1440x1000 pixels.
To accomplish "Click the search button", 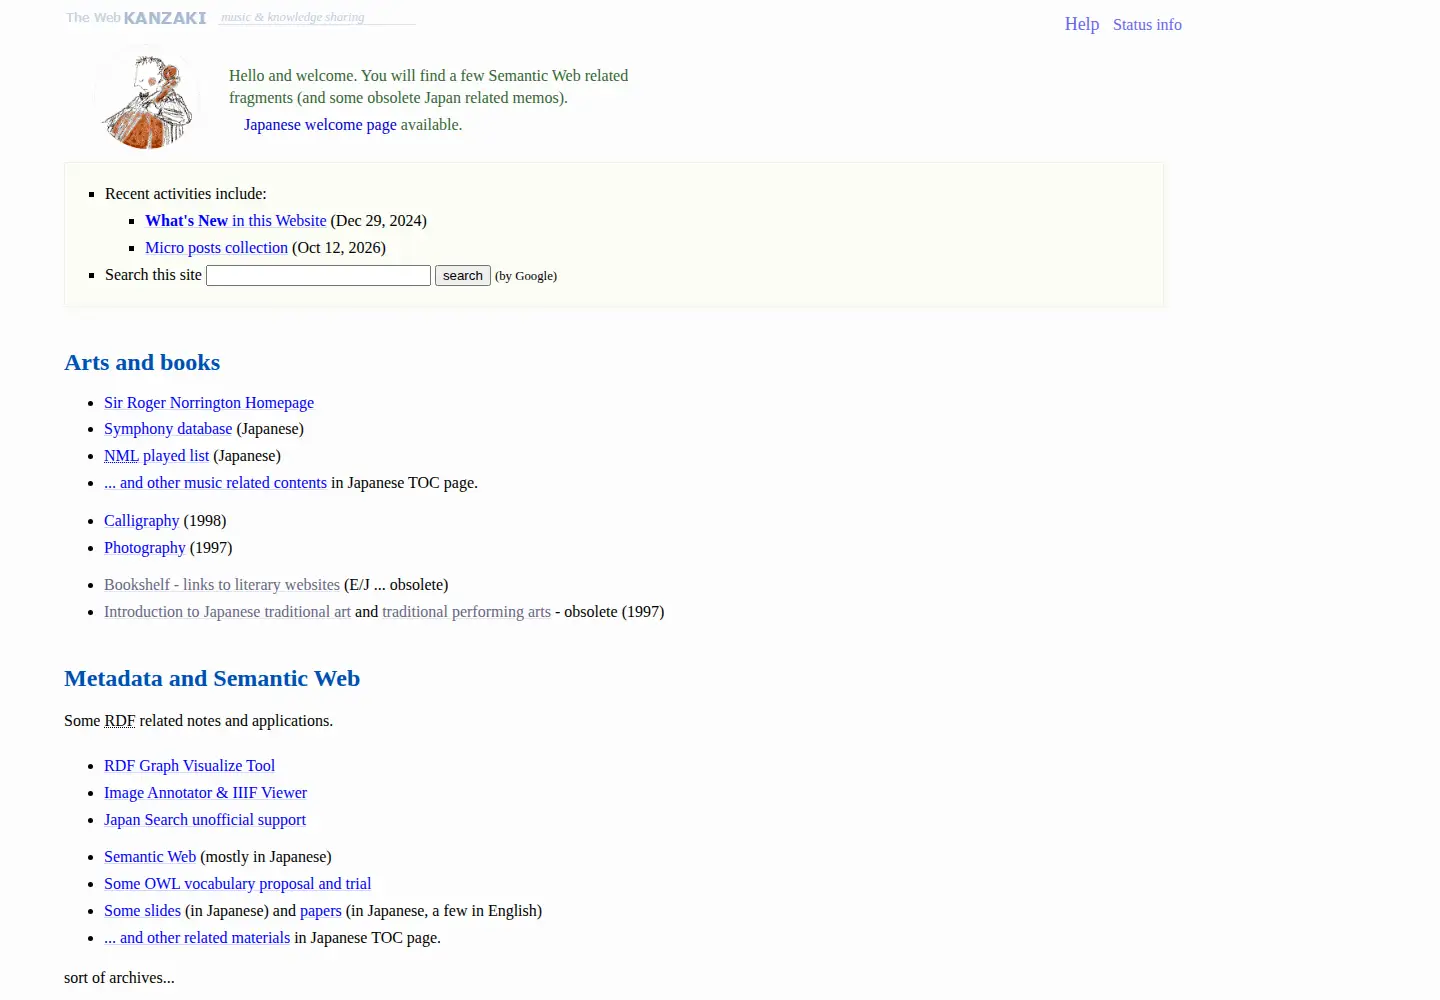I will [463, 276].
